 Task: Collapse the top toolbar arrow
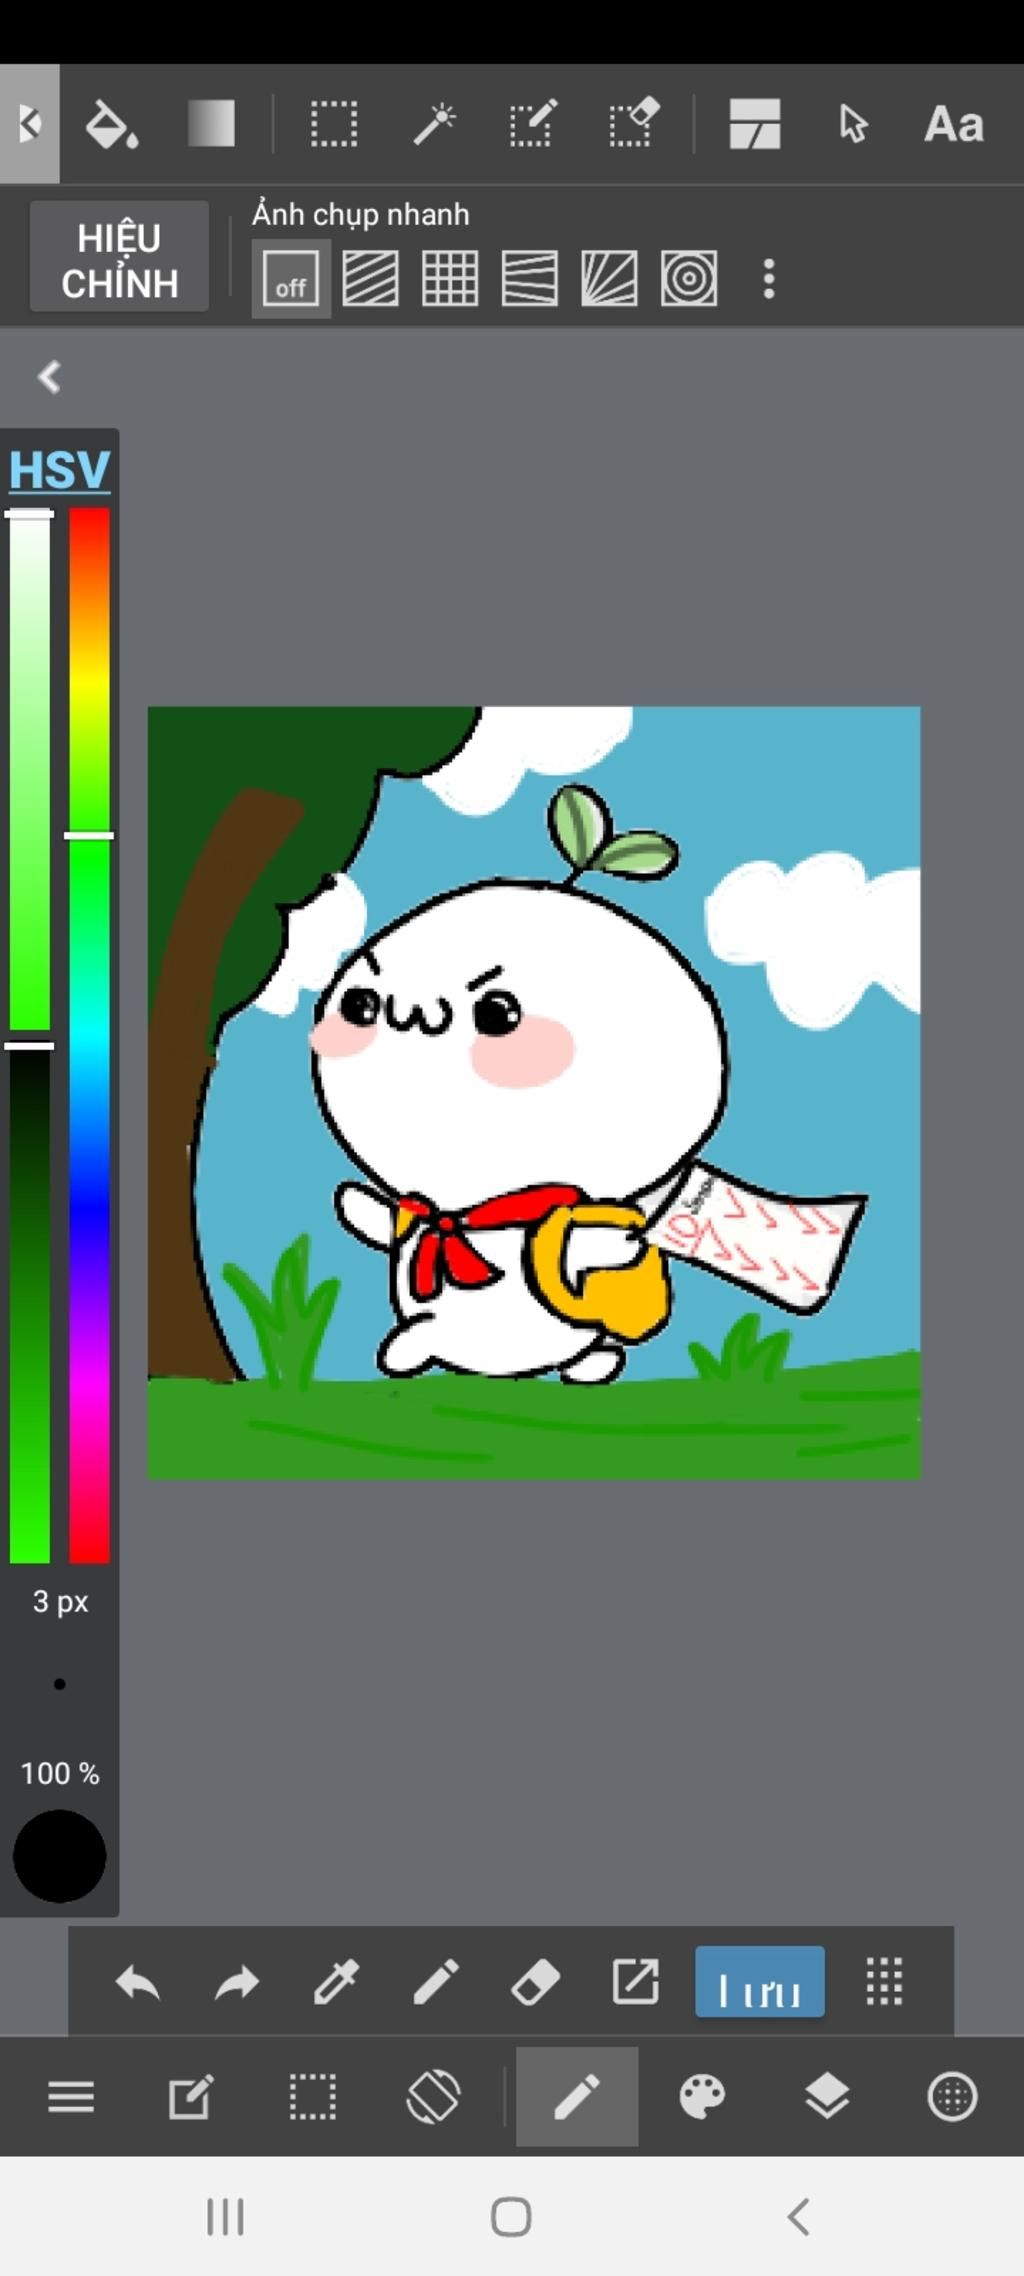pos(29,124)
